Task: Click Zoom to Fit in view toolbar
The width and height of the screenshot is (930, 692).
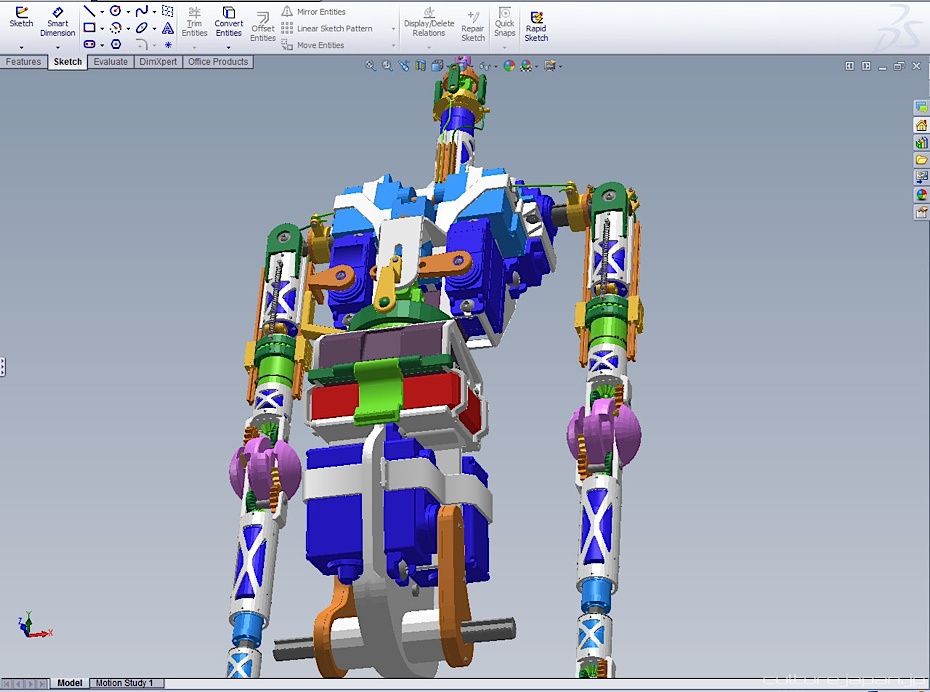Action: click(x=370, y=66)
